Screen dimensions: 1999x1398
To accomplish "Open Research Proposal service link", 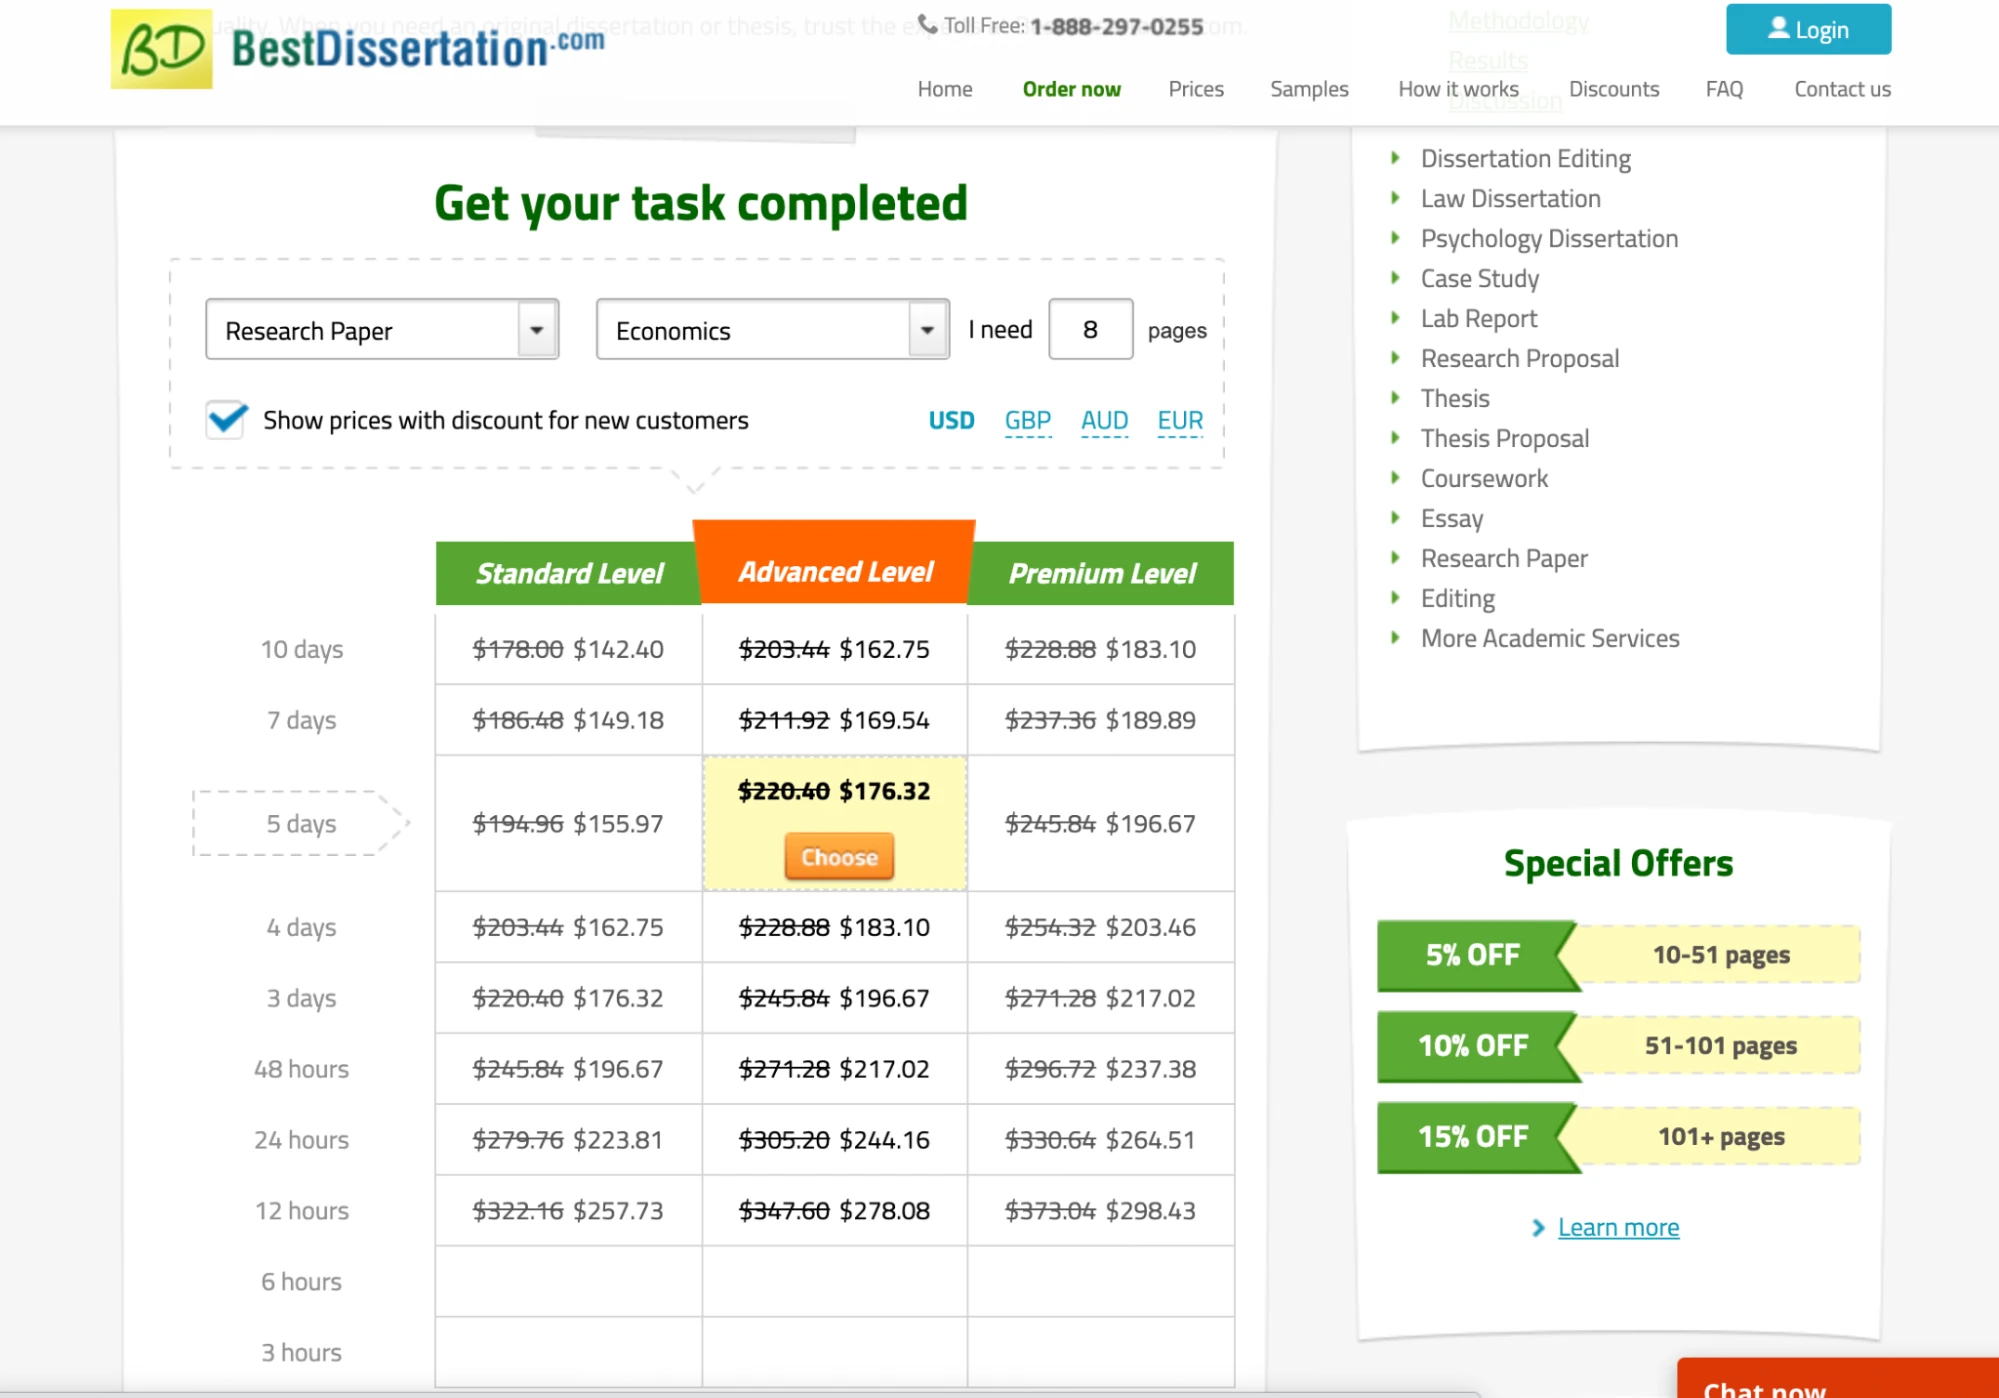I will click(x=1519, y=359).
